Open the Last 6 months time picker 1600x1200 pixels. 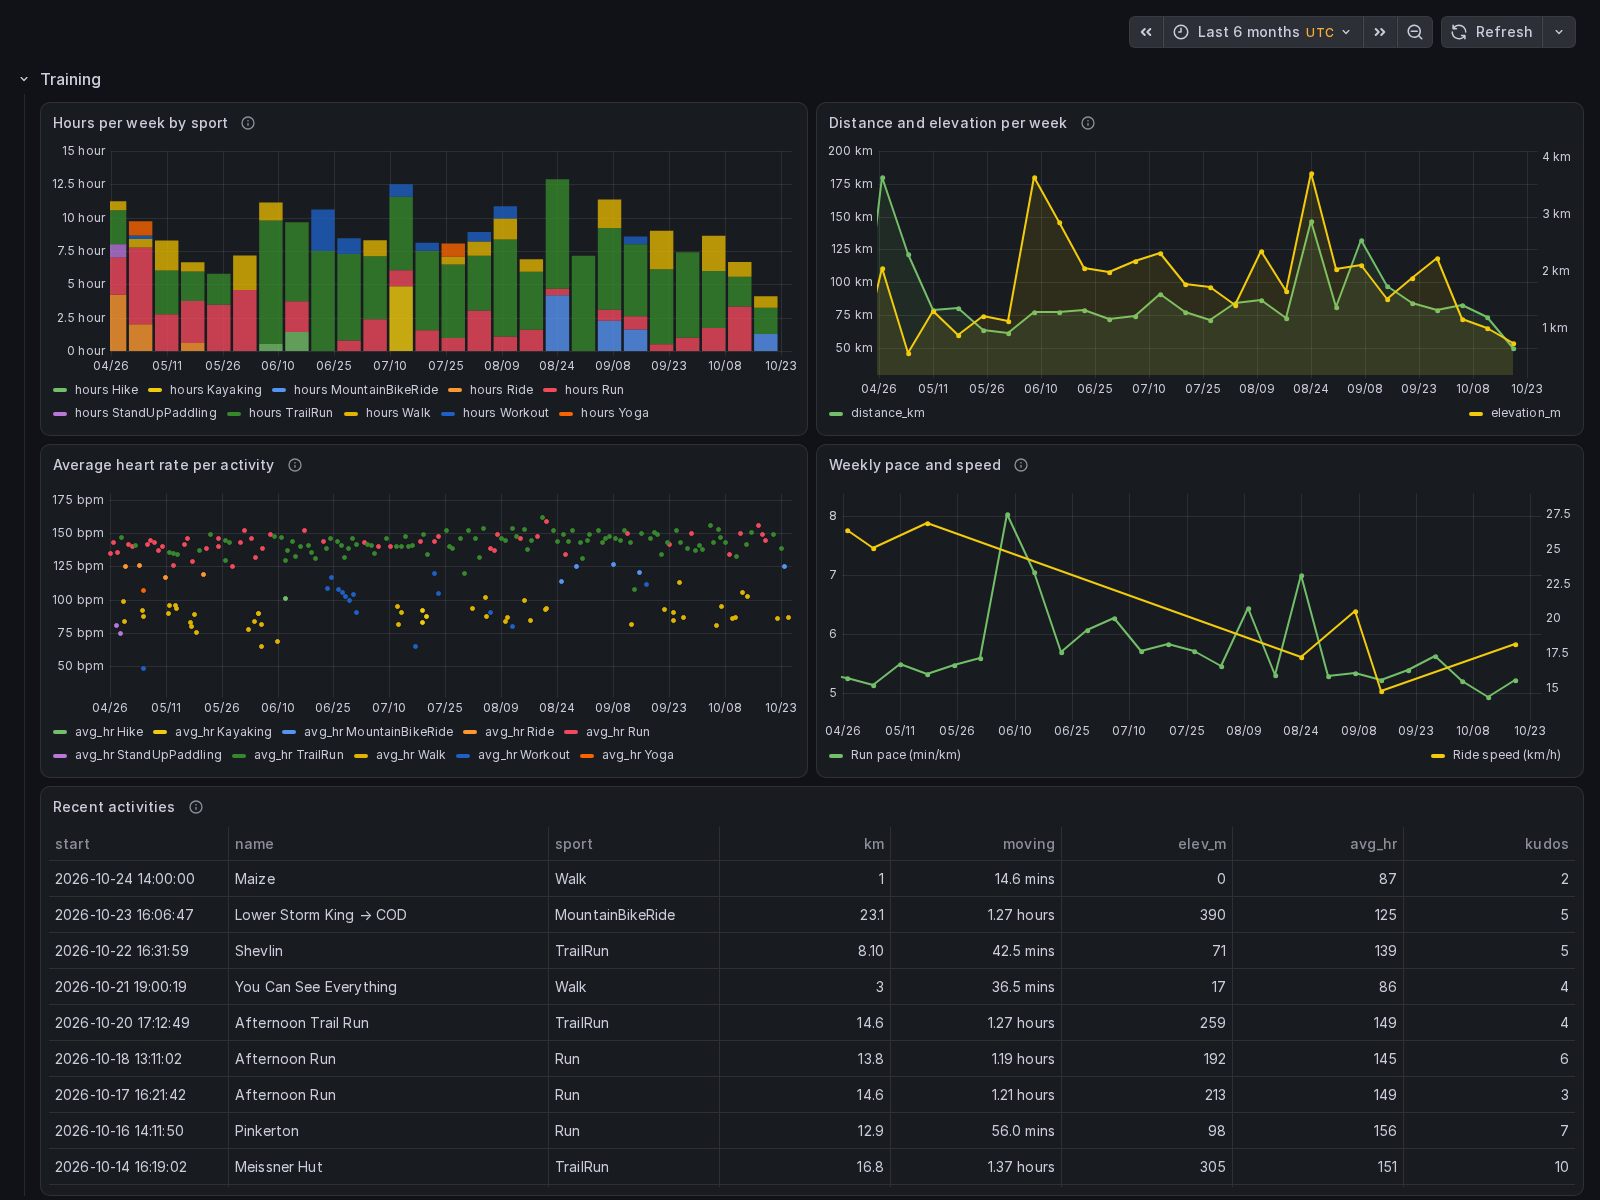(1262, 32)
